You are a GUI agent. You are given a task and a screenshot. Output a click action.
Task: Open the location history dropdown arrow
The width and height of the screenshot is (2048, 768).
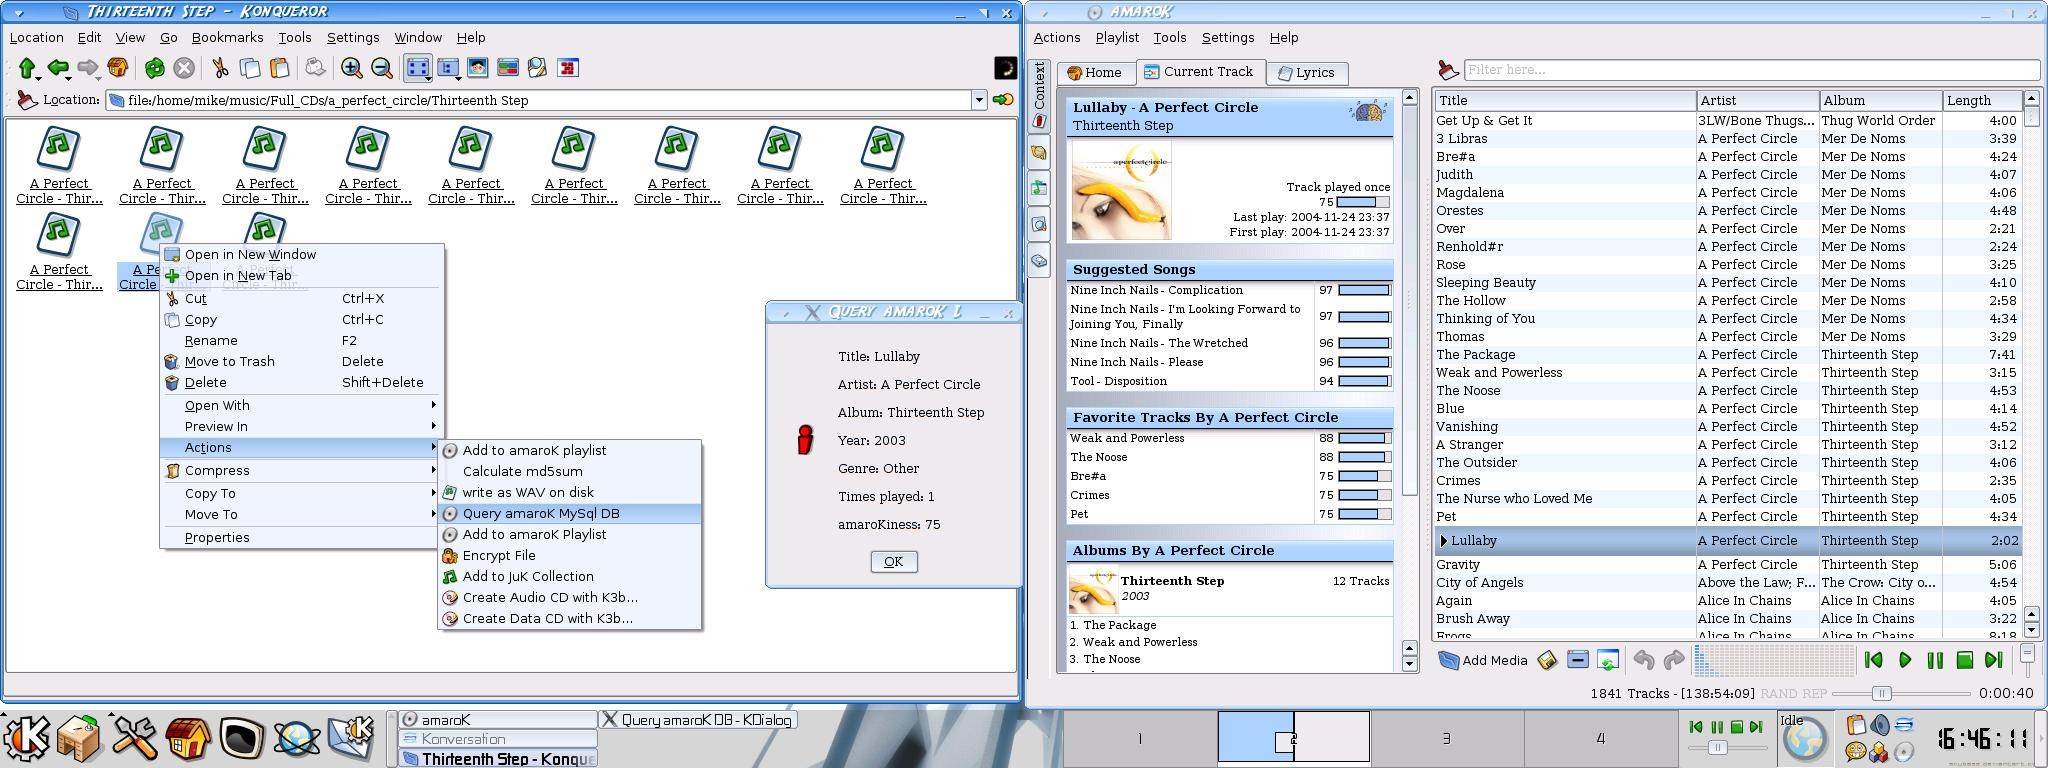(979, 100)
